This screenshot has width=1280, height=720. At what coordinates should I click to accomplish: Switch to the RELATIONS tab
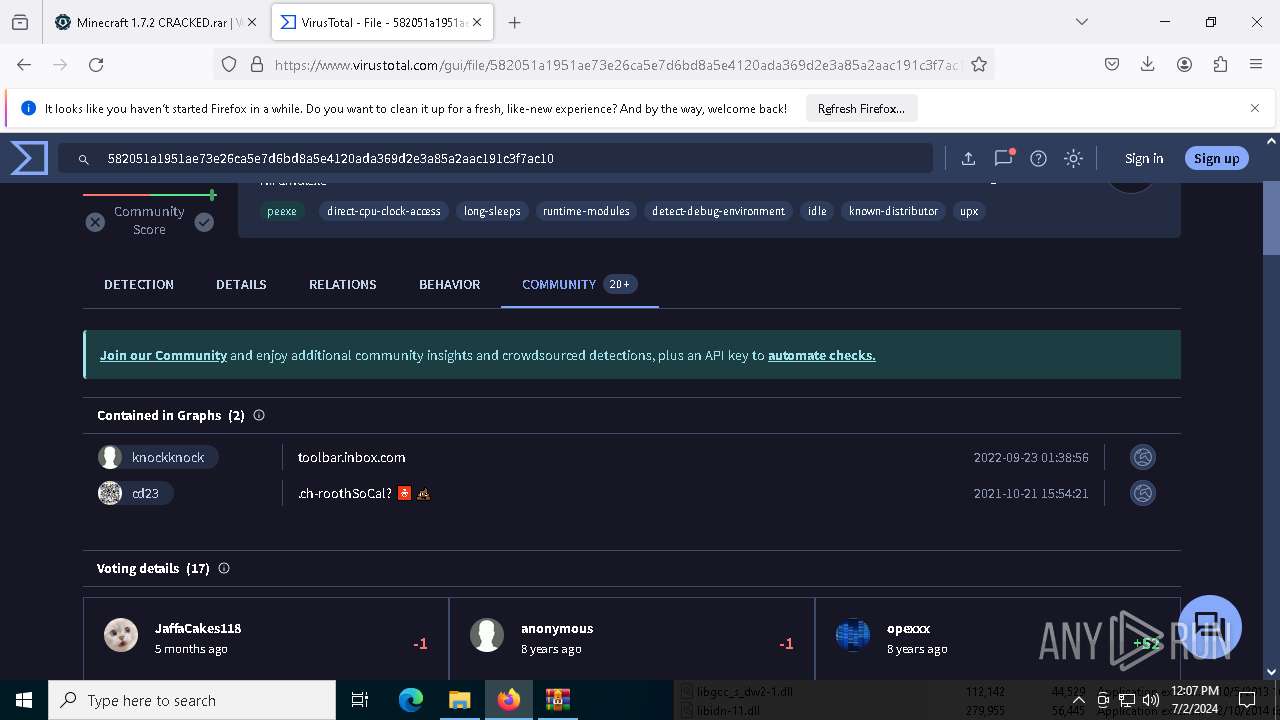tap(343, 284)
